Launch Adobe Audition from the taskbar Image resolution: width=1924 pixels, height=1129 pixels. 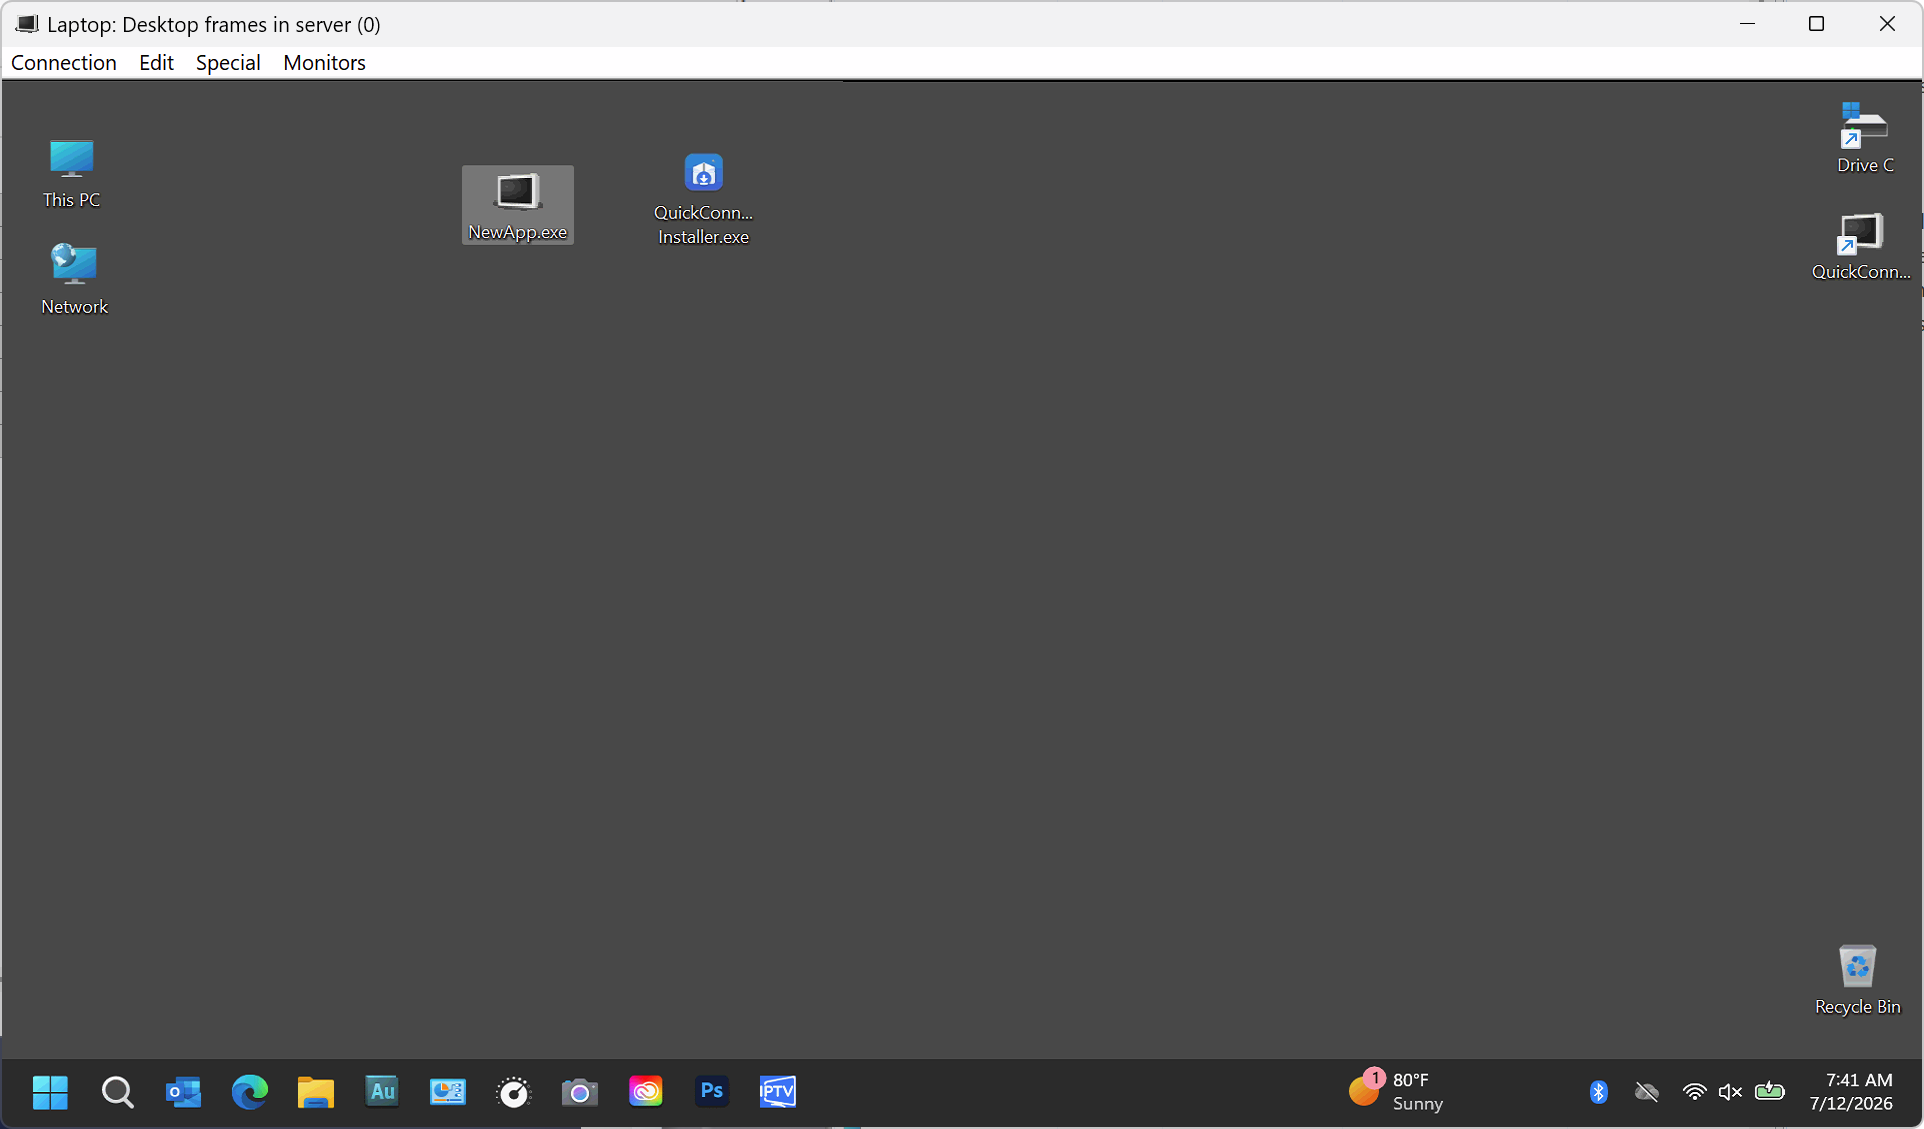[381, 1091]
